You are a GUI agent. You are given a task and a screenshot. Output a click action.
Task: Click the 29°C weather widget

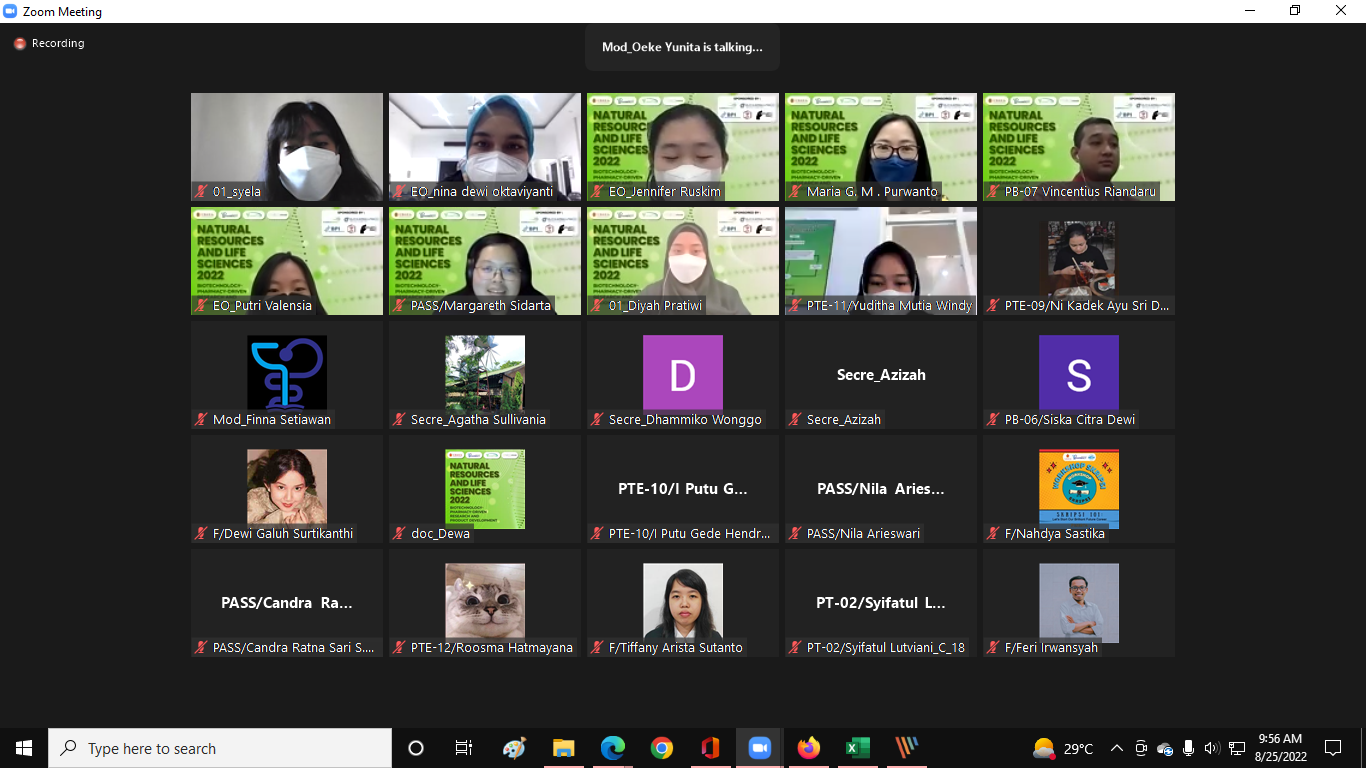tap(1063, 748)
